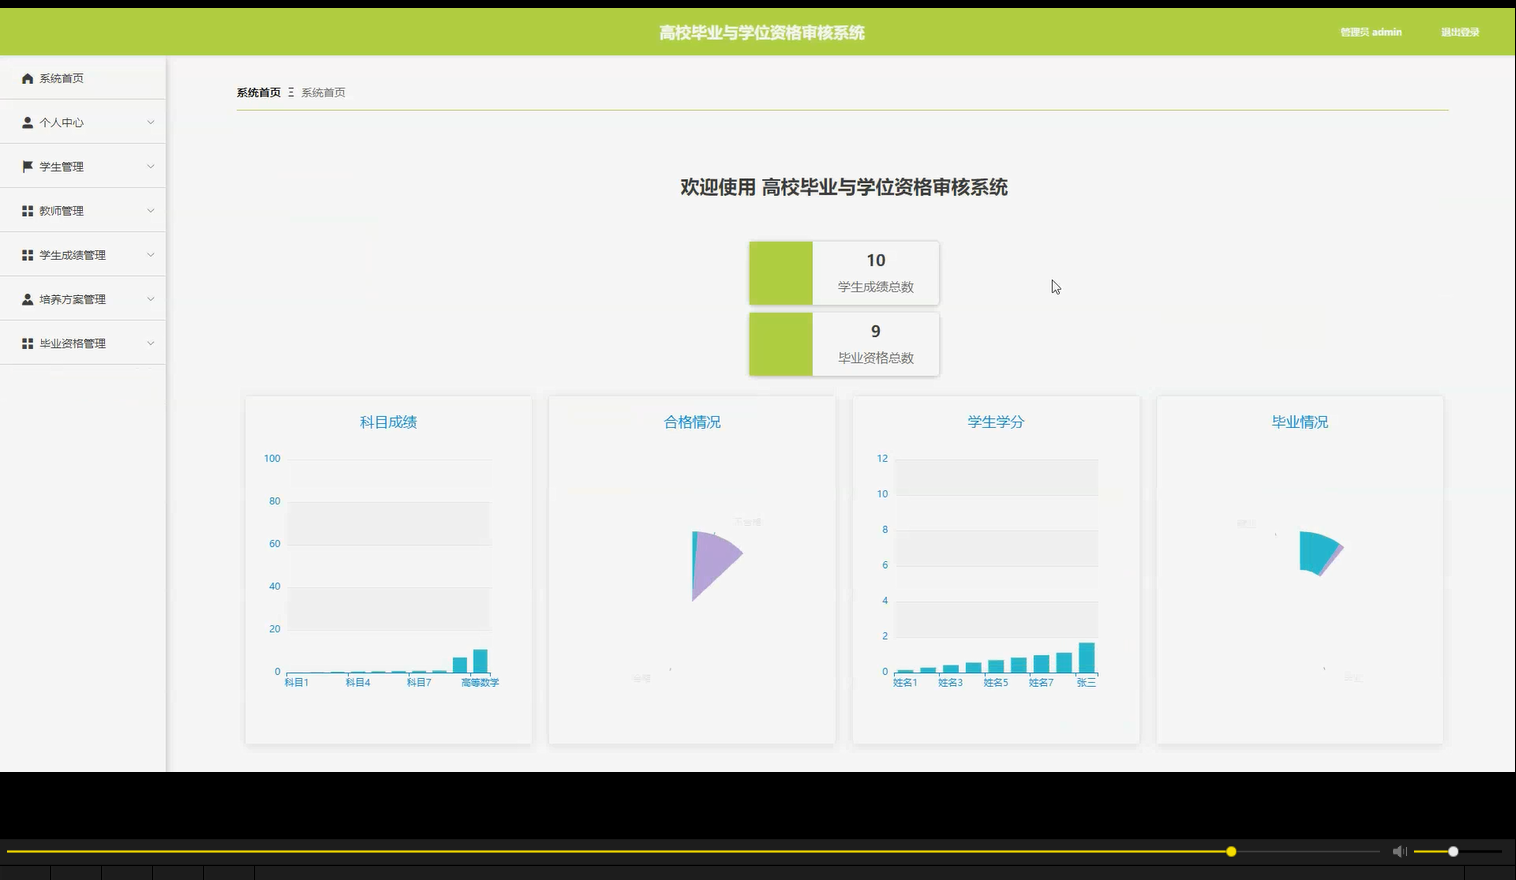
Task: Click the blue slice in 毕业情况 pie
Action: pyautogui.click(x=1316, y=552)
